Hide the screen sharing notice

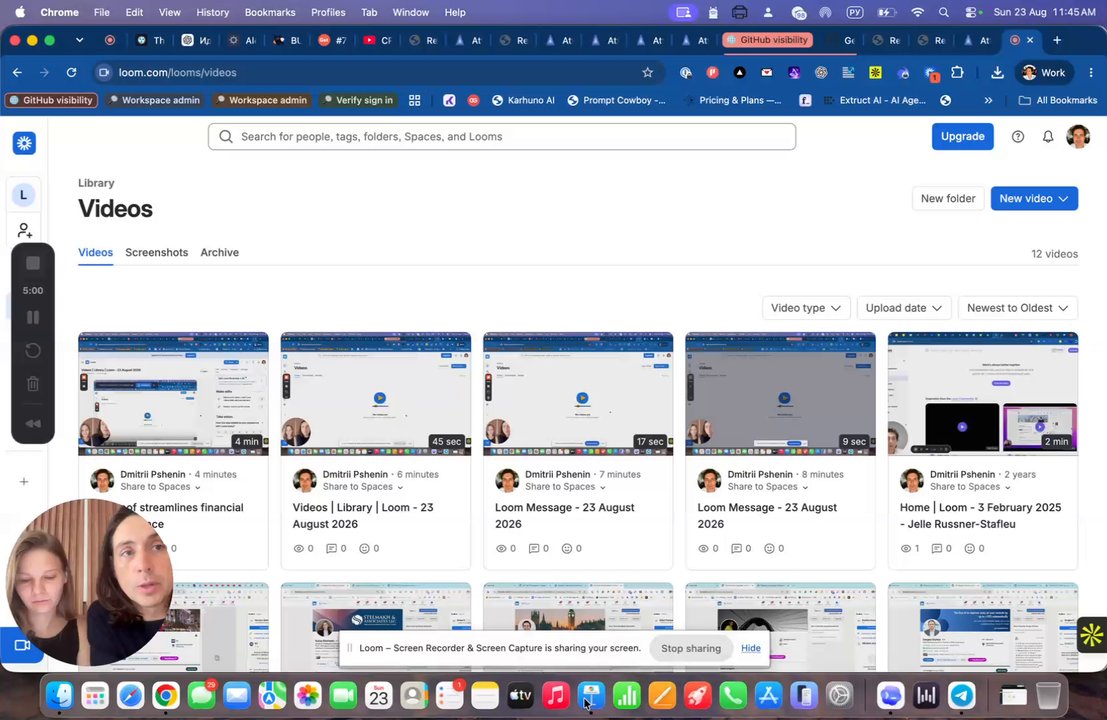(x=750, y=648)
